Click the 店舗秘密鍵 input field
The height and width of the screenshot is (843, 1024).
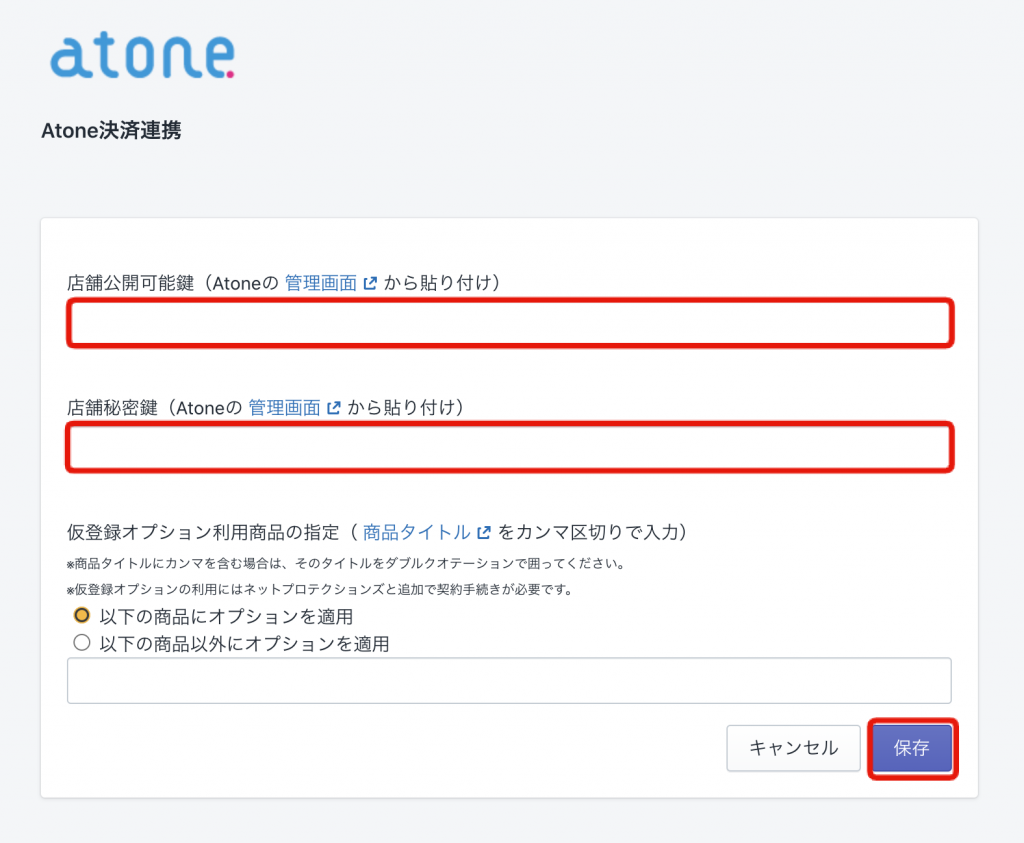(x=510, y=447)
